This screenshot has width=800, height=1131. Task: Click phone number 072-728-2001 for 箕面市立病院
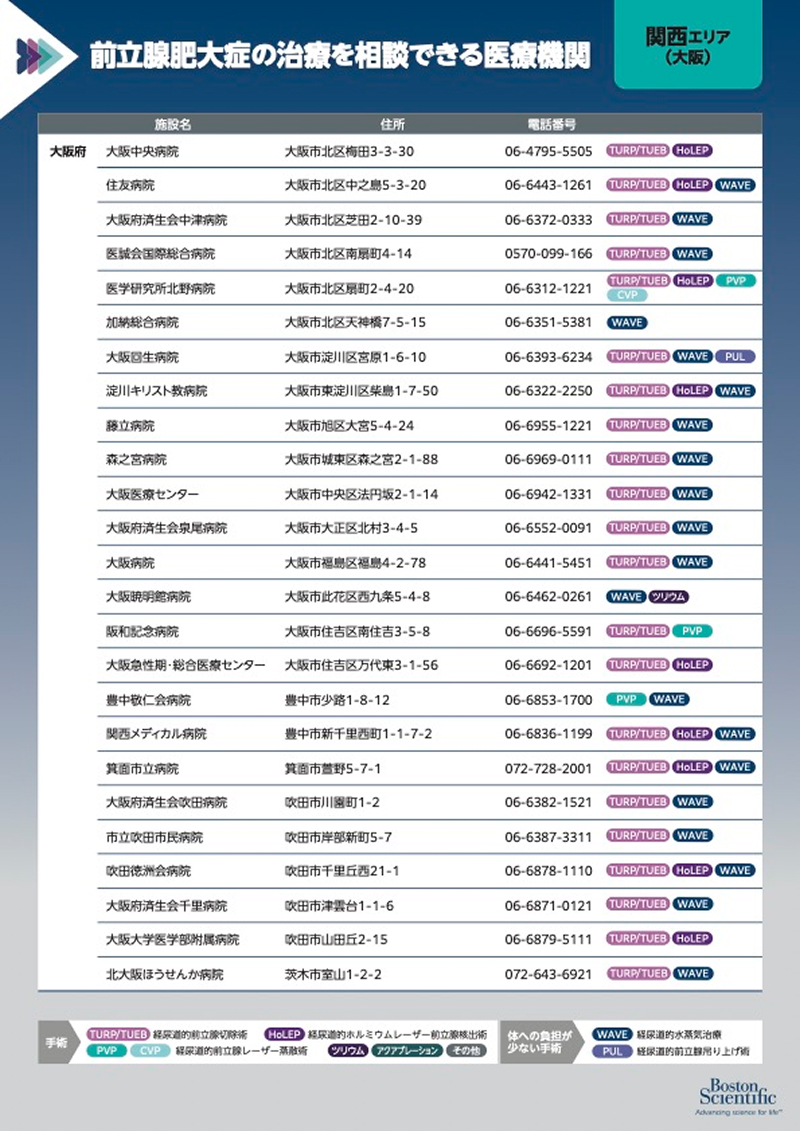pyautogui.click(x=549, y=768)
